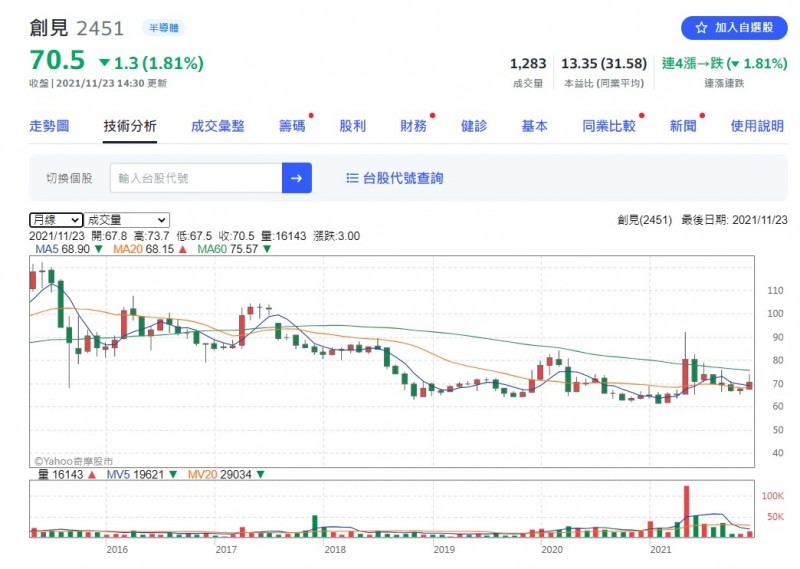Submit stock code with arrow button
Screen dimensions: 800x569
coord(296,178)
